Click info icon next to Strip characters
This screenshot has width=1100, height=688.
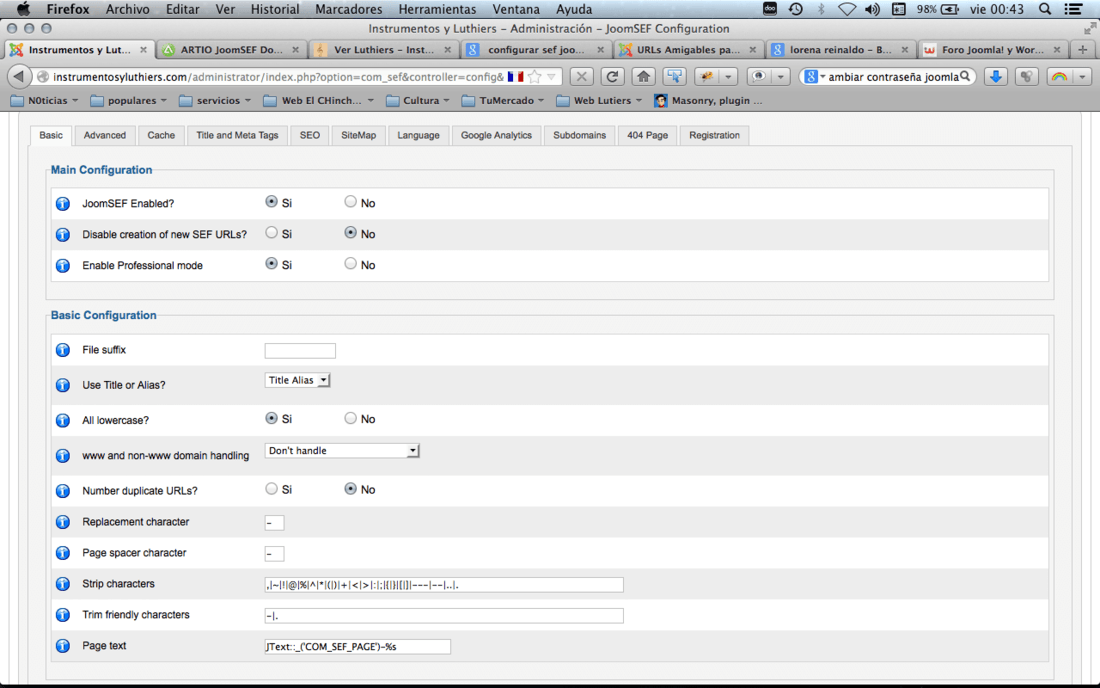click(63, 584)
